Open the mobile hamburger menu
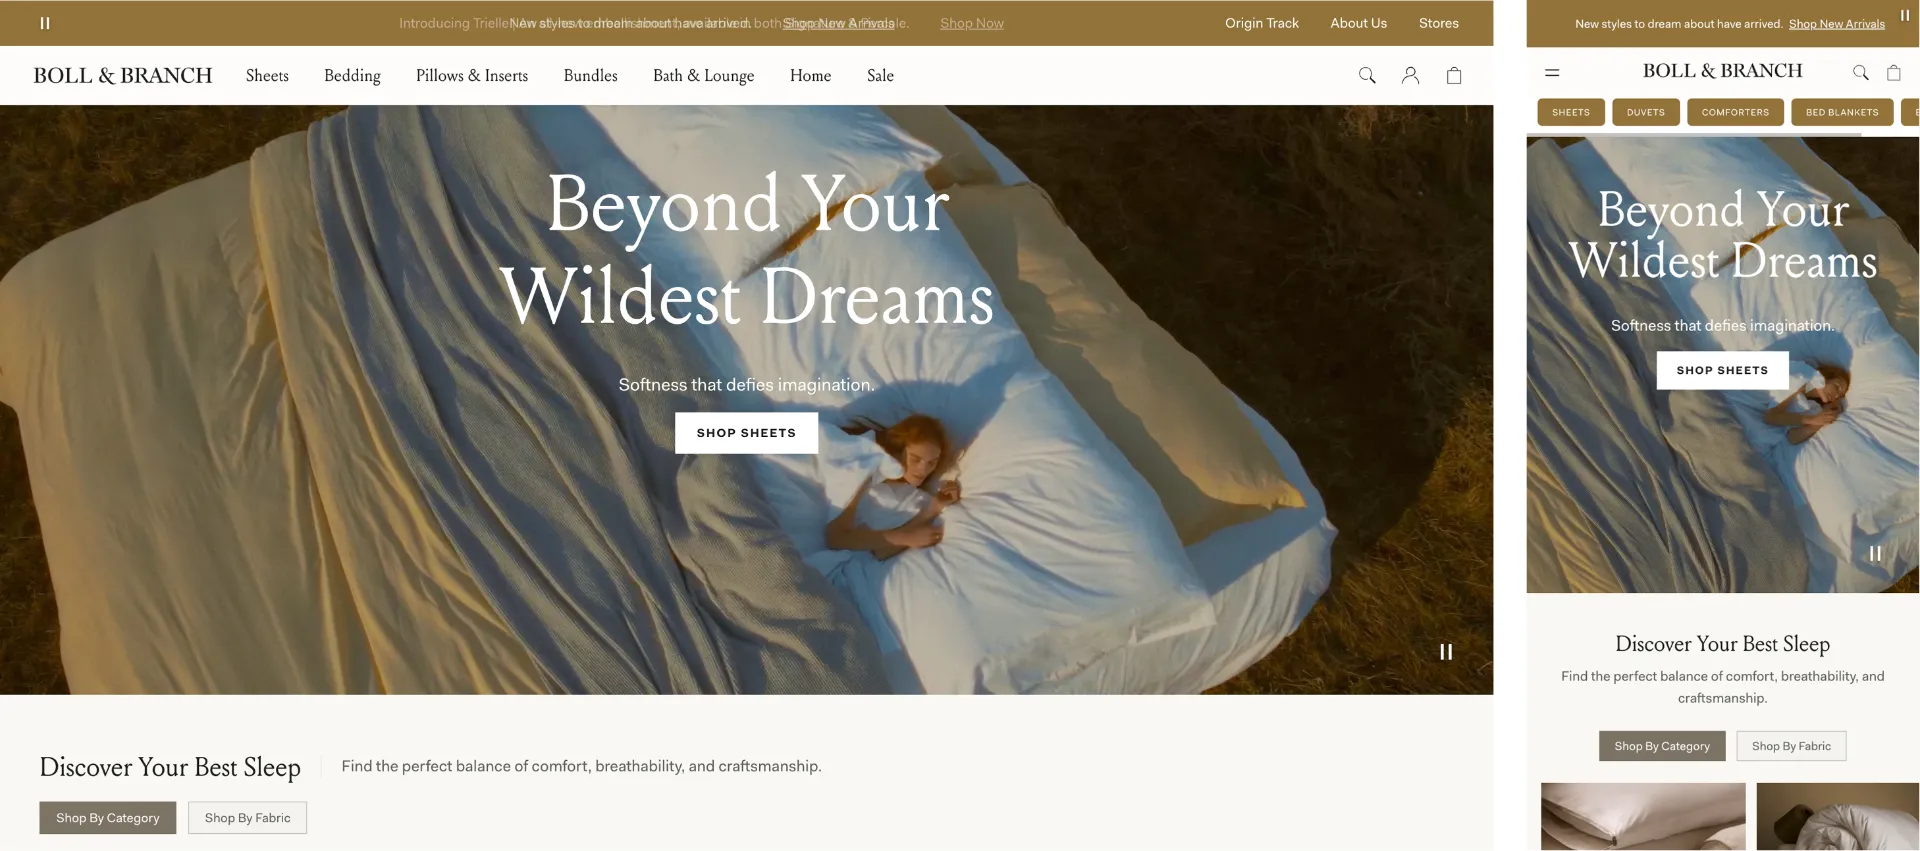Viewport: 1920px width, 851px height. coord(1552,72)
